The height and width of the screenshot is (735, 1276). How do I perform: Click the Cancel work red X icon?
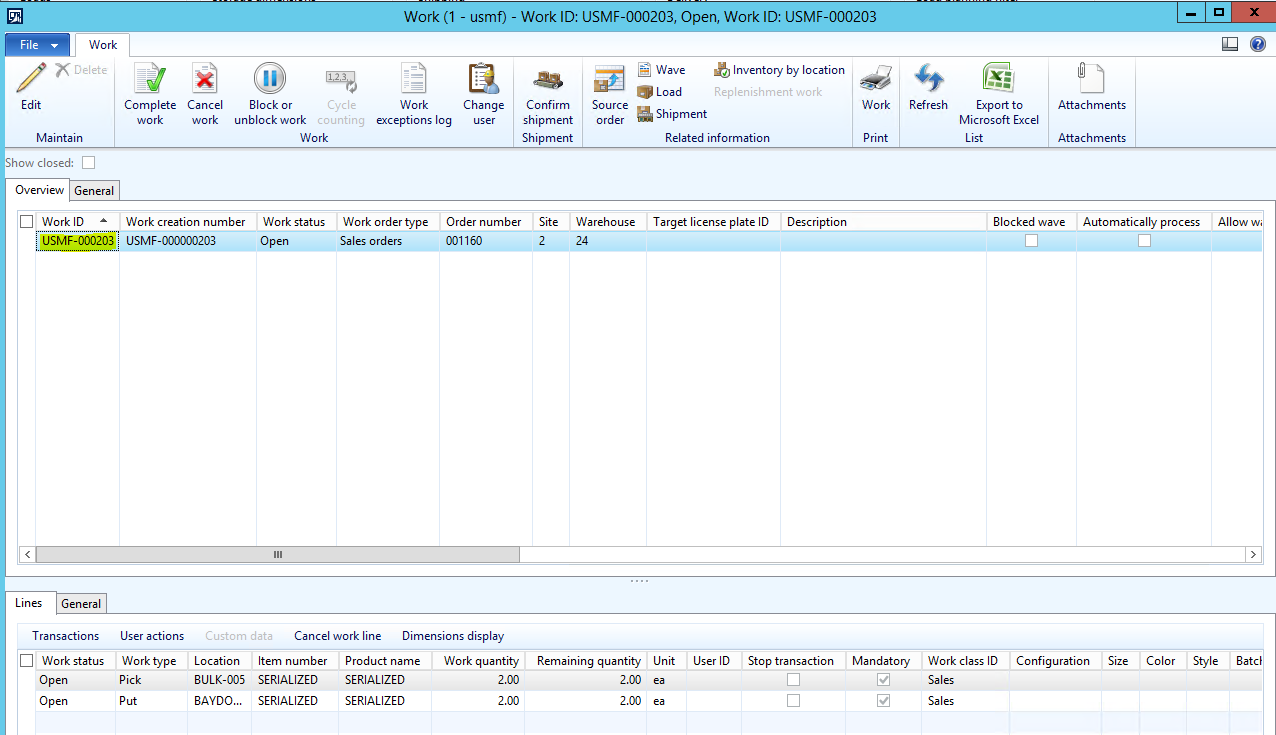click(x=205, y=80)
